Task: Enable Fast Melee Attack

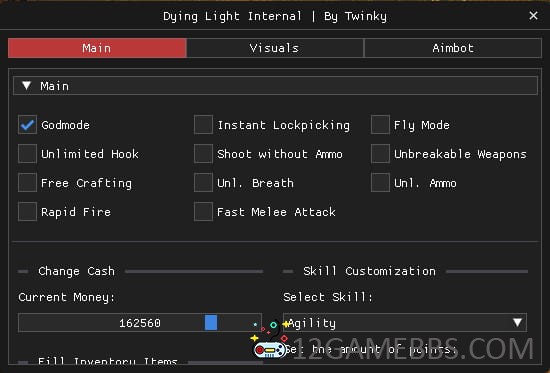Action: pyautogui.click(x=203, y=212)
